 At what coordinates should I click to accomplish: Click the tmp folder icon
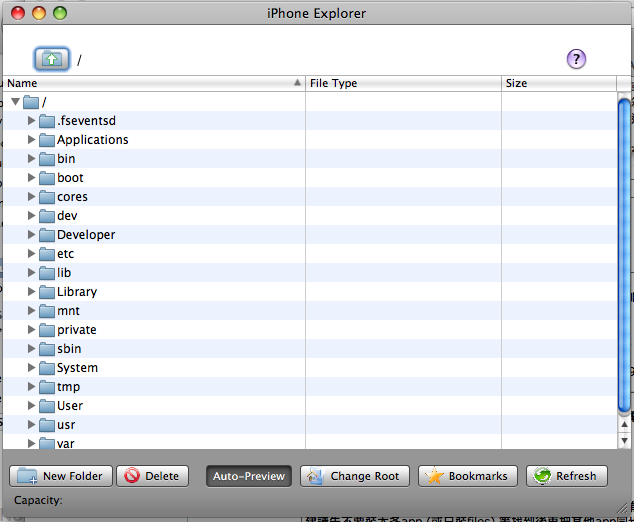(47, 387)
